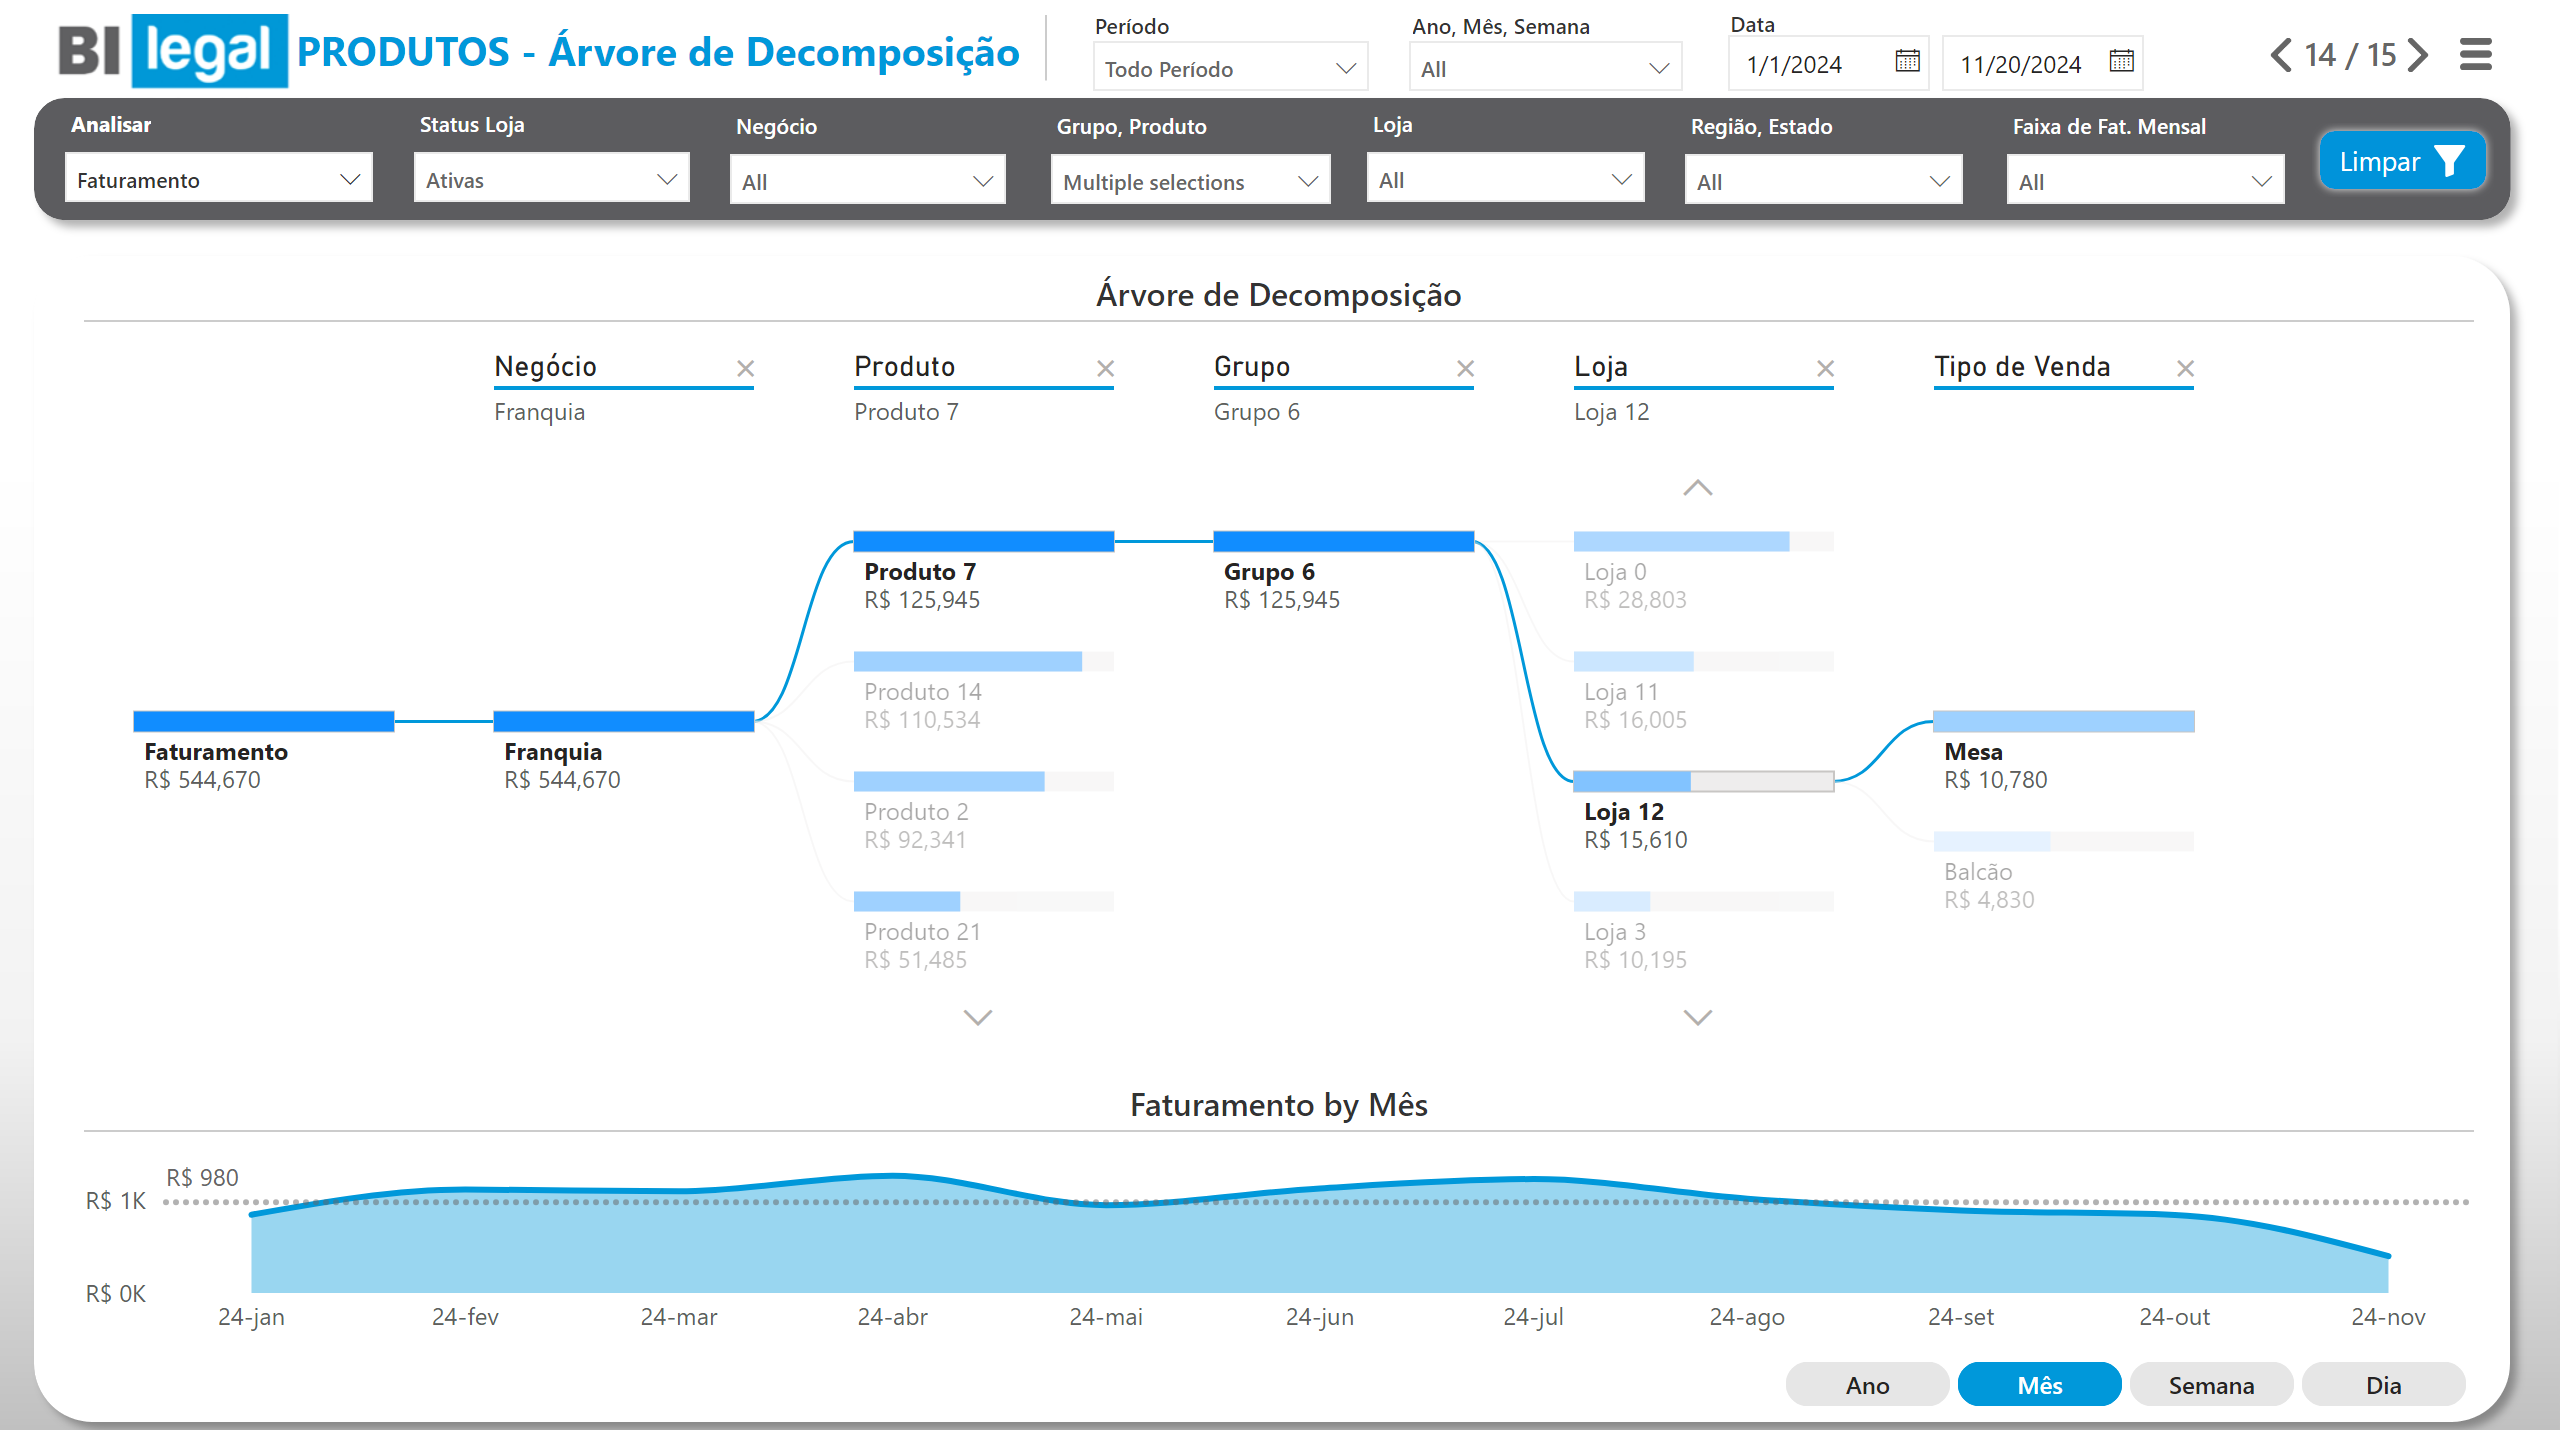Select the Ano granularity toggle
The height and width of the screenshot is (1430, 2560).
(x=1867, y=1385)
